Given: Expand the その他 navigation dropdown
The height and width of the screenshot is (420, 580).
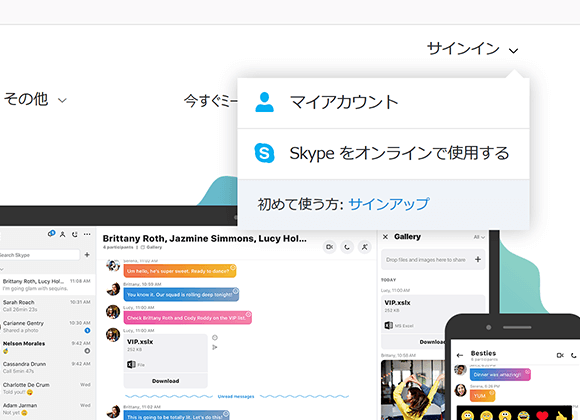Looking at the screenshot, I should [x=35, y=99].
